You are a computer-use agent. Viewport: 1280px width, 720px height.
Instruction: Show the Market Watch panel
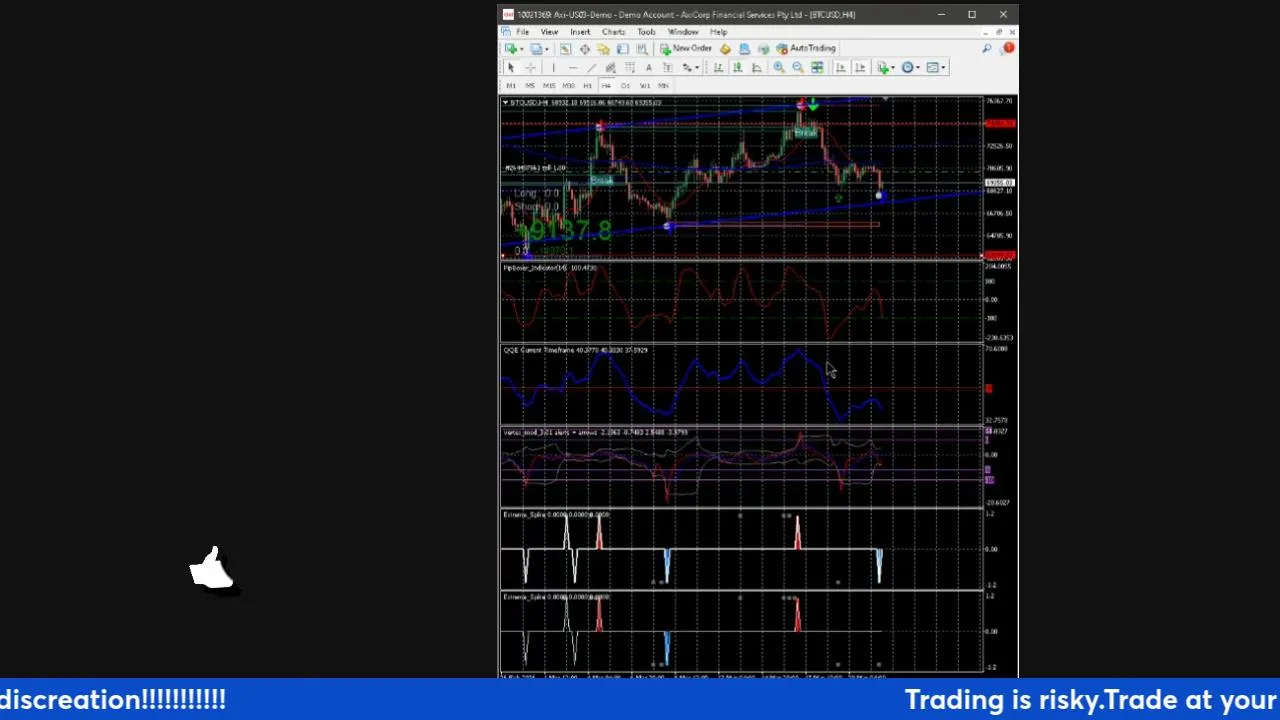565,49
